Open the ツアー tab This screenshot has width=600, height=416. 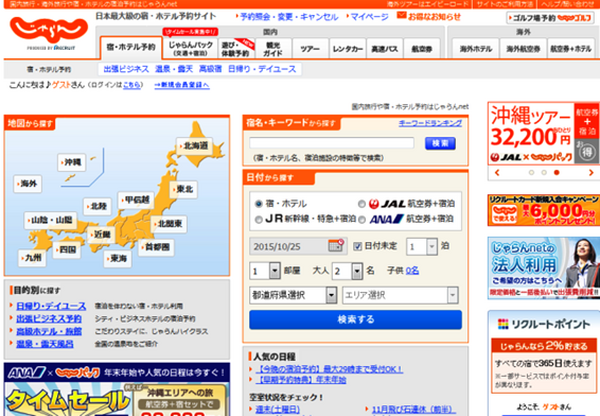coord(310,49)
